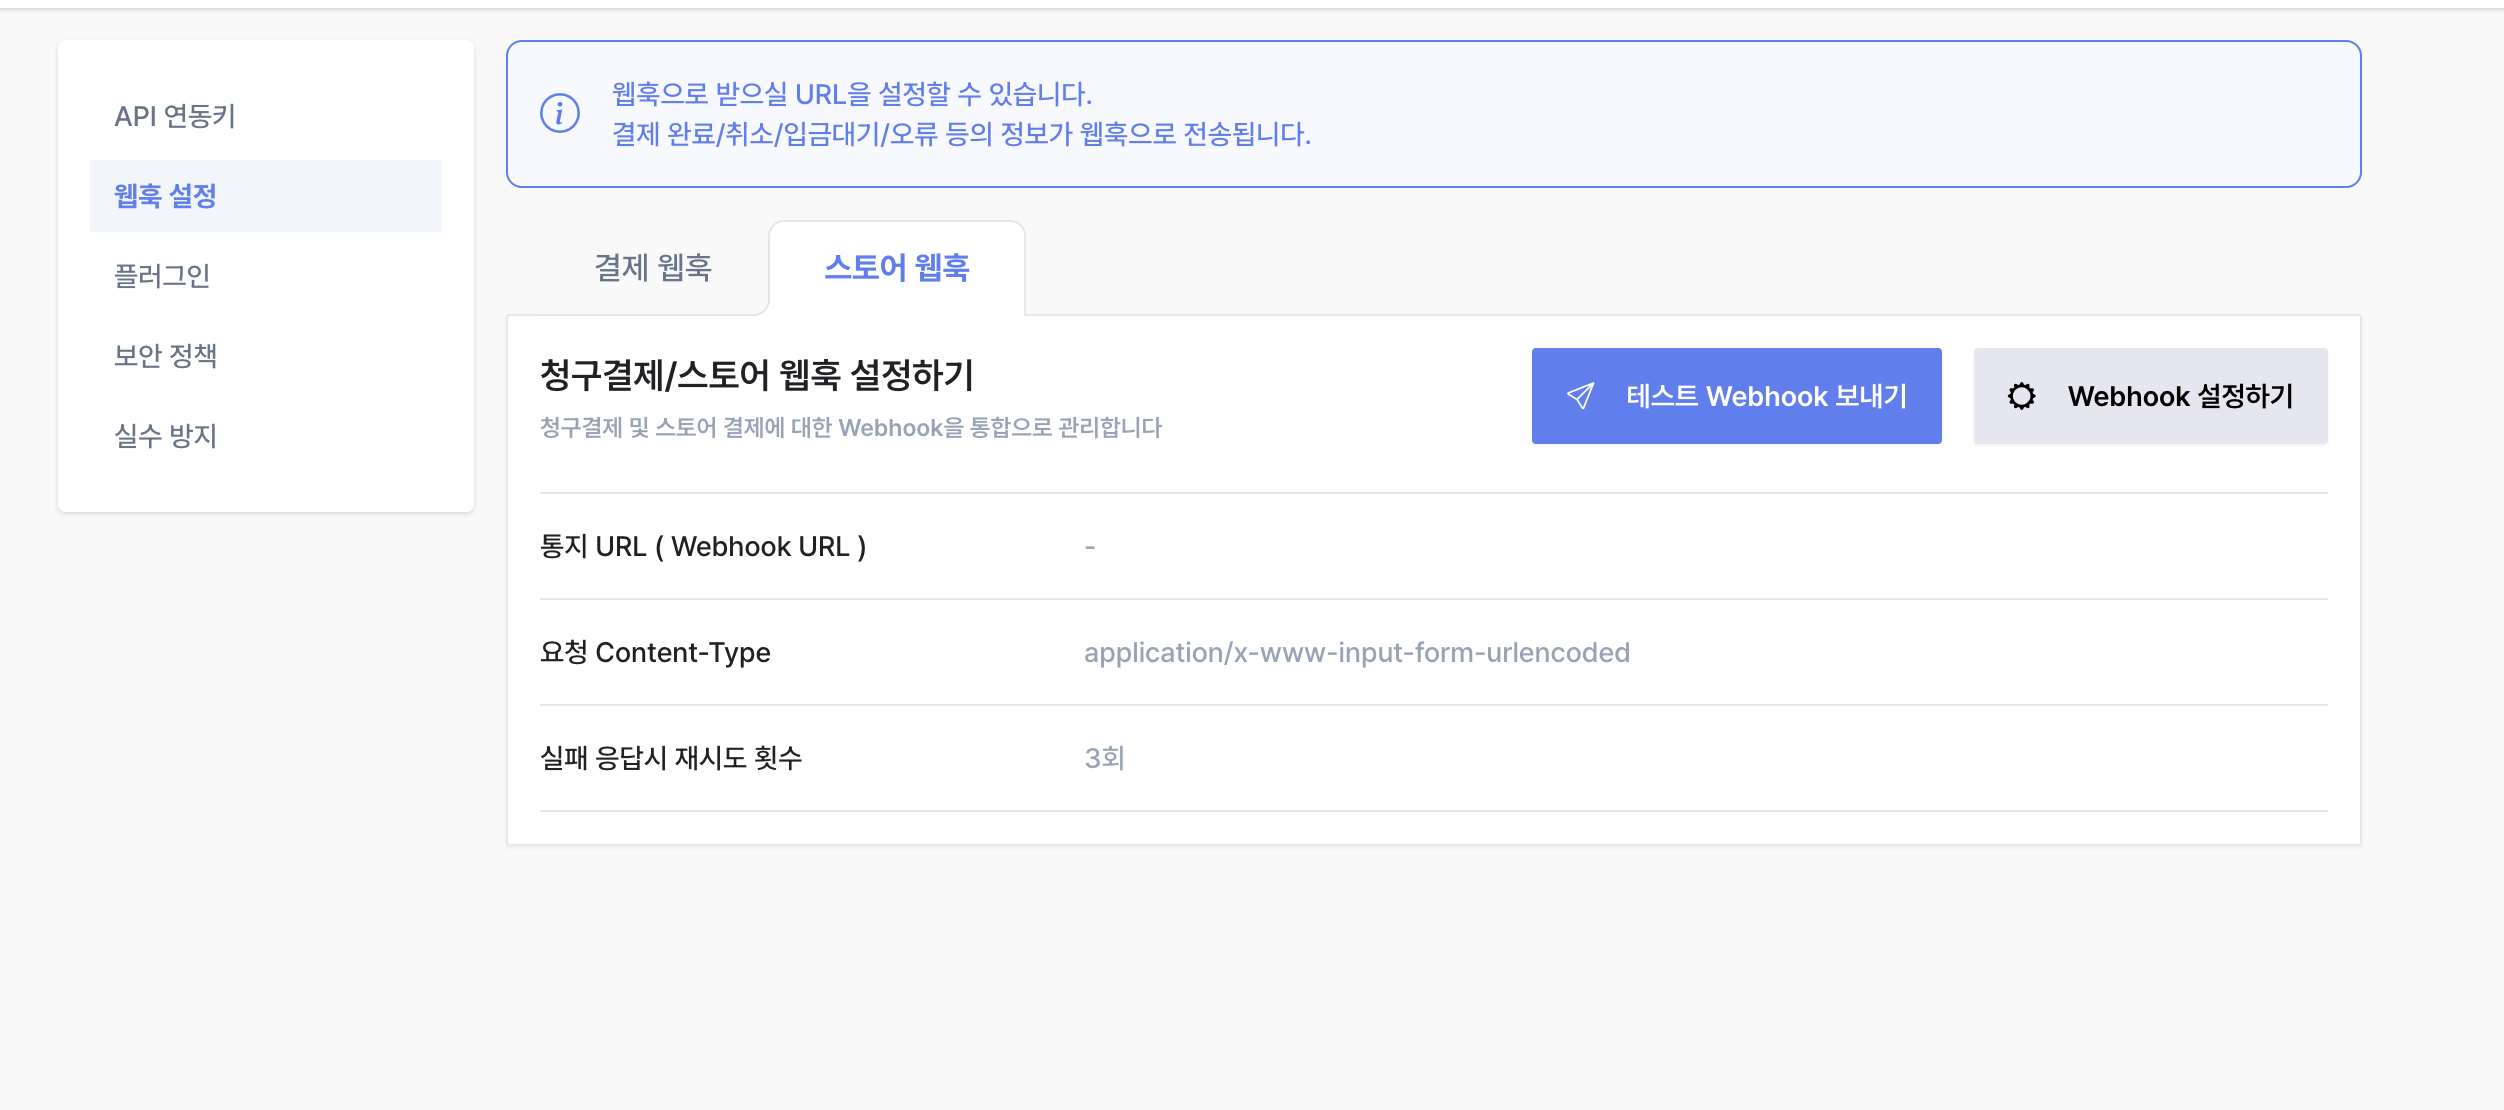Click the Webhook 설정하기 button
The image size is (2504, 1110).
pos(2152,396)
